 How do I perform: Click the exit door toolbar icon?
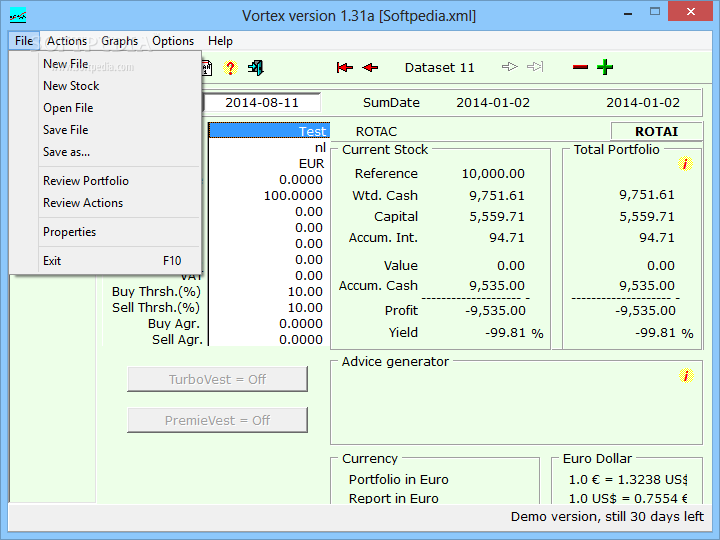pyautogui.click(x=256, y=68)
